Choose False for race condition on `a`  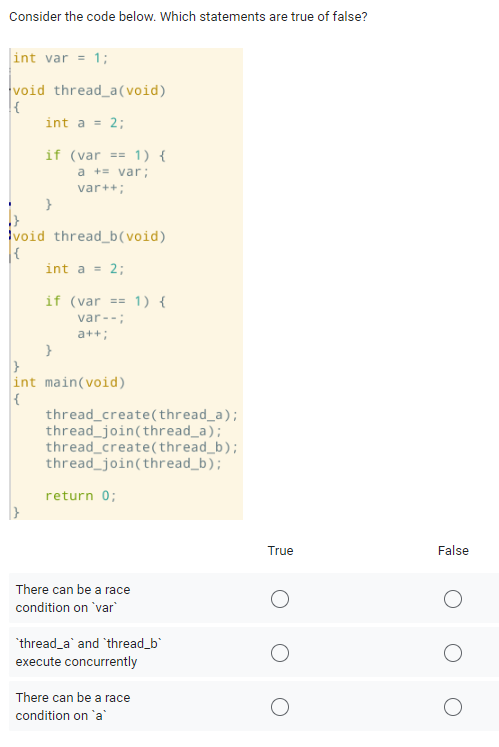coord(452,707)
